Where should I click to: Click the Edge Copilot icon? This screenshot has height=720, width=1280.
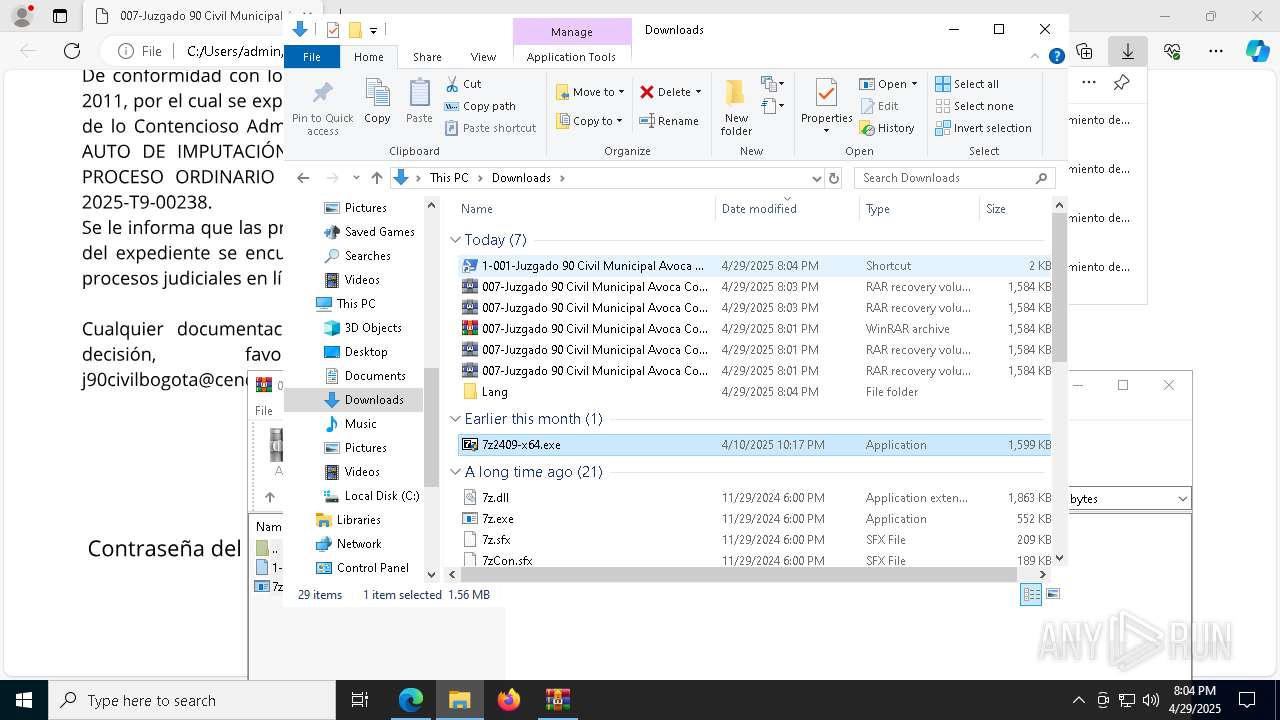1257,51
